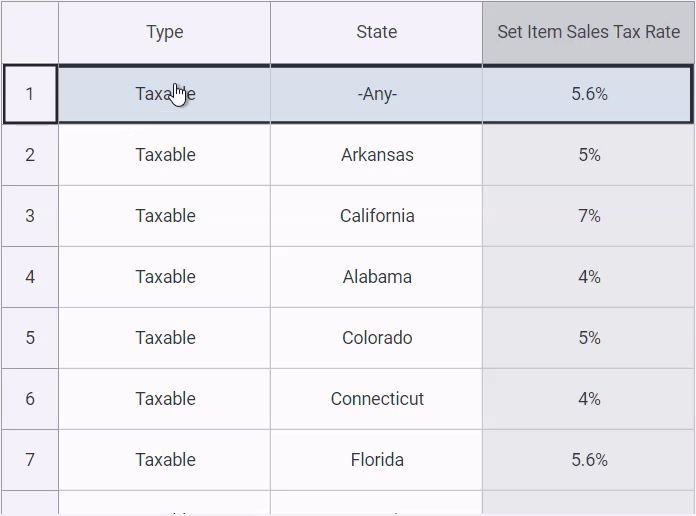Click the California state cell

click(x=377, y=216)
